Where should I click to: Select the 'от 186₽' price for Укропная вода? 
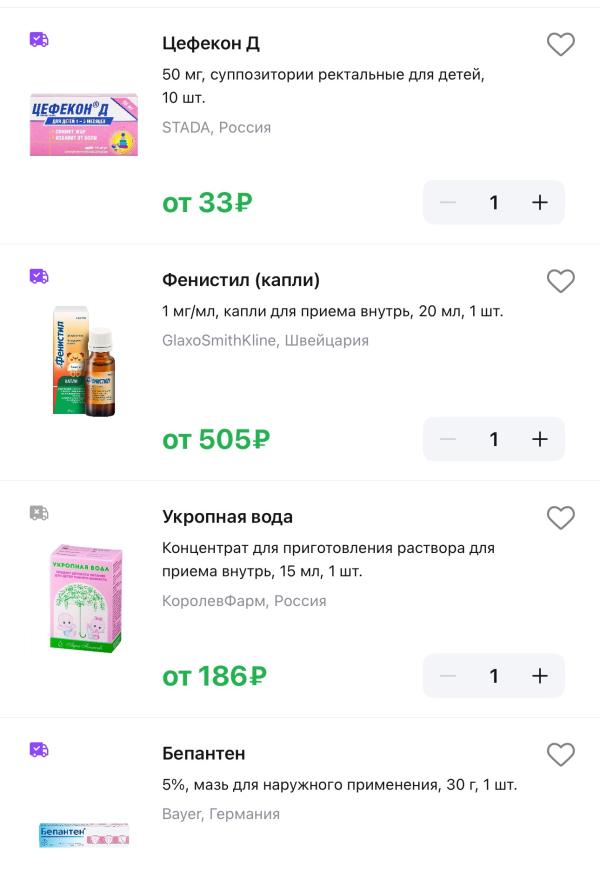pyautogui.click(x=214, y=676)
